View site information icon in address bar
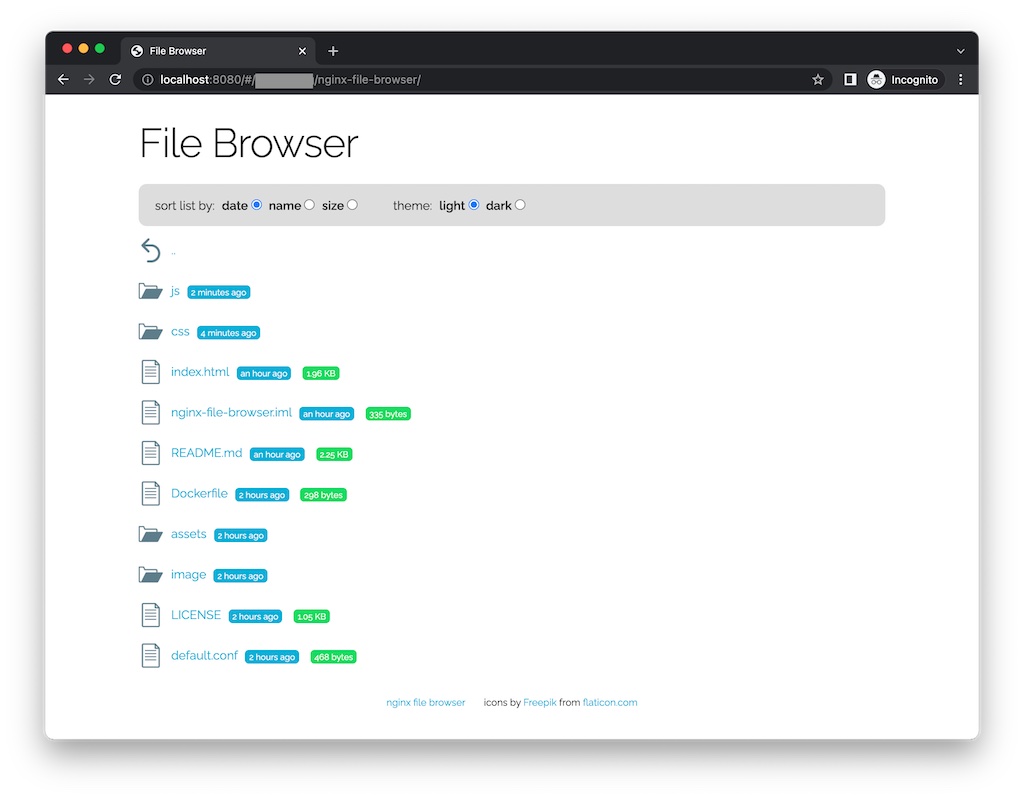 pos(148,80)
